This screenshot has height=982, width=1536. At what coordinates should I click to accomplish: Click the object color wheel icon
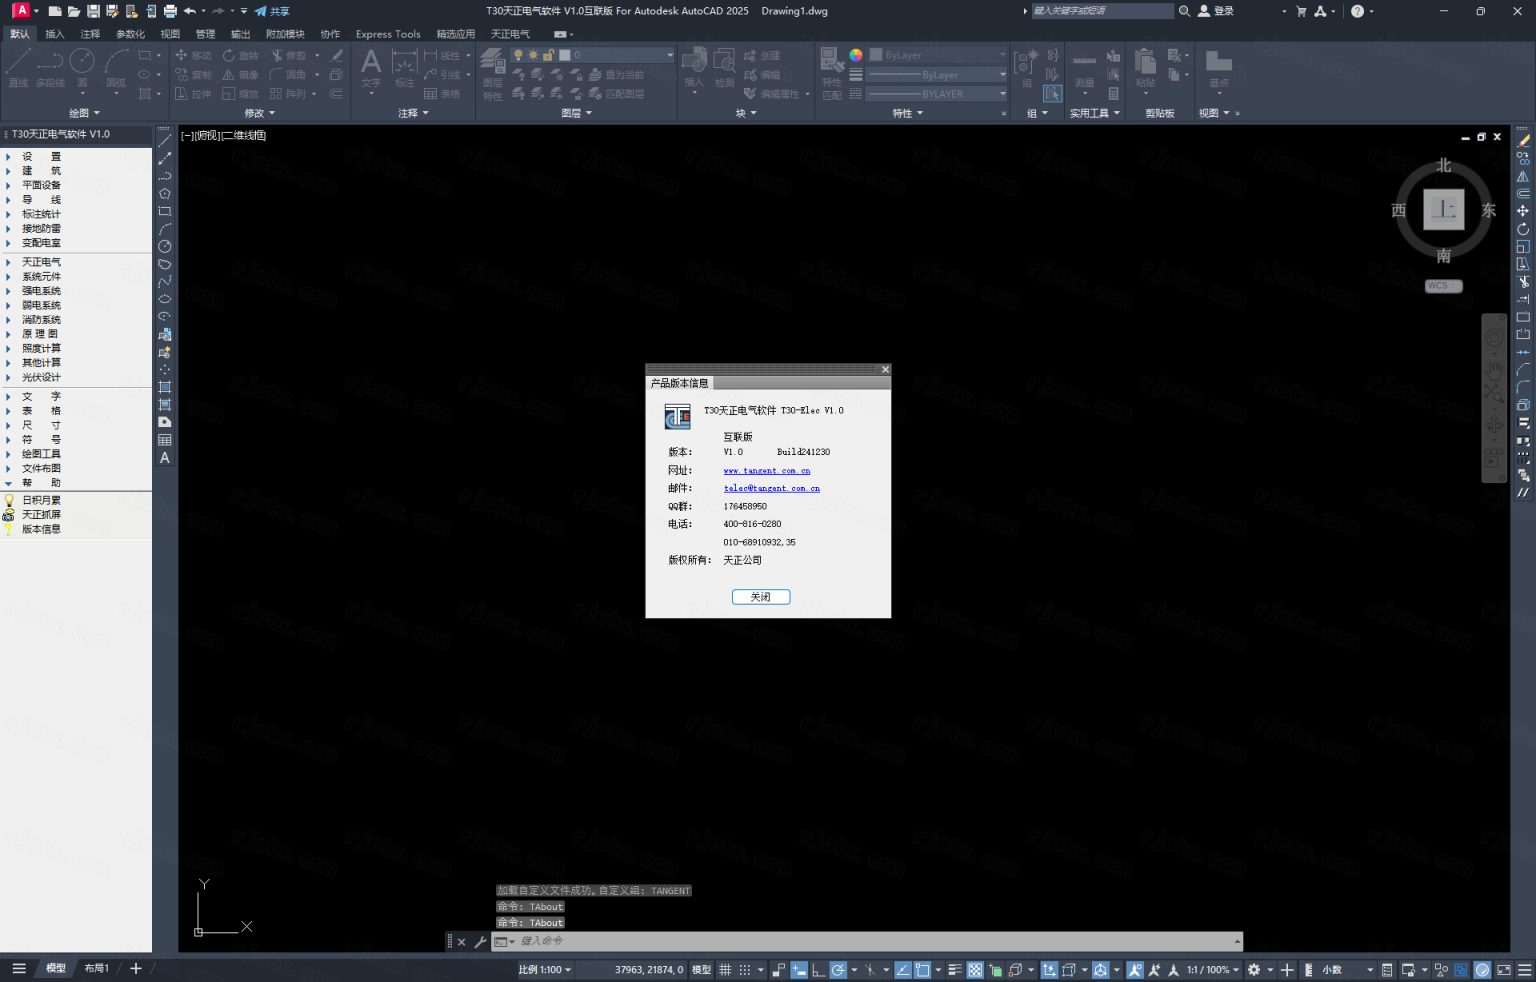click(856, 55)
